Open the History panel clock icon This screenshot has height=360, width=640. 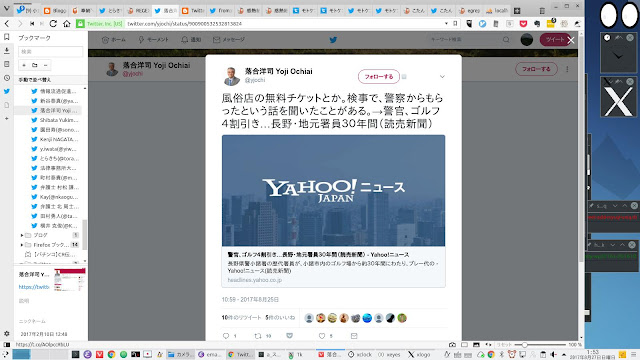(7, 78)
